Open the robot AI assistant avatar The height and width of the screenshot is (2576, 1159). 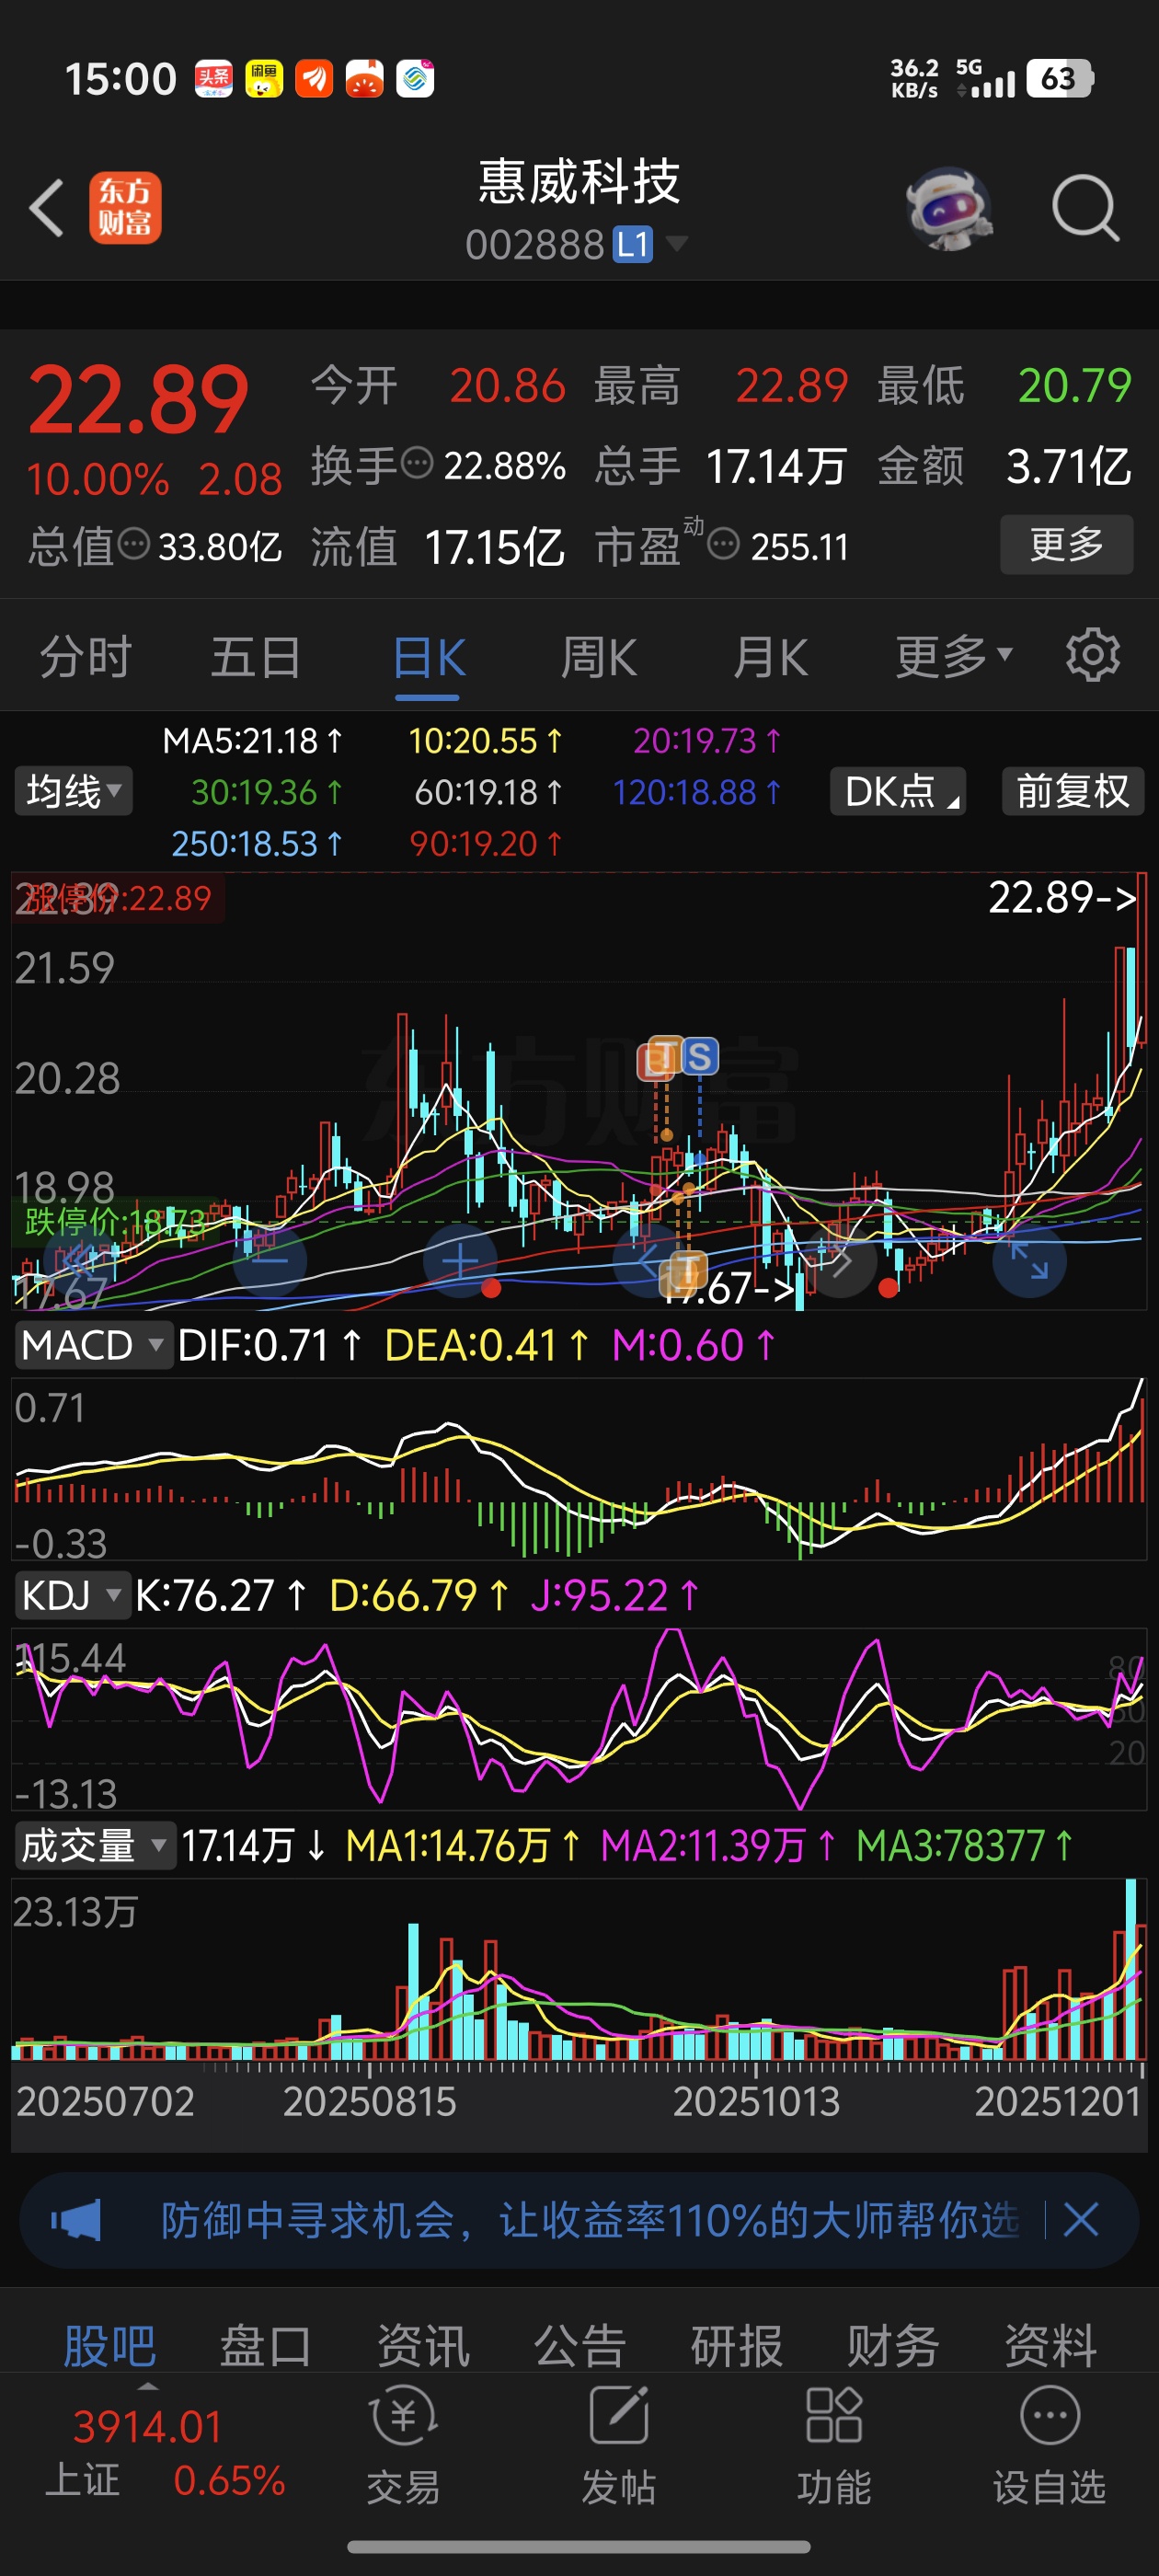coord(949,208)
